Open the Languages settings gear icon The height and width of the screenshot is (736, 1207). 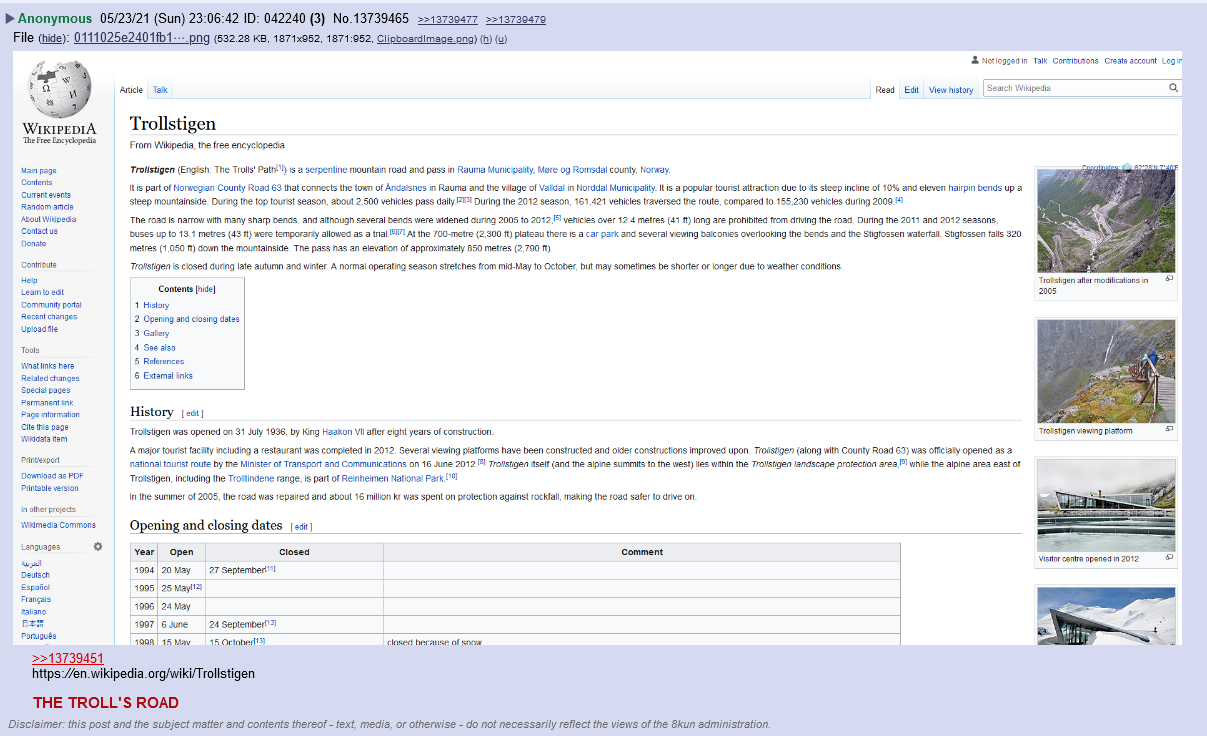pos(98,547)
